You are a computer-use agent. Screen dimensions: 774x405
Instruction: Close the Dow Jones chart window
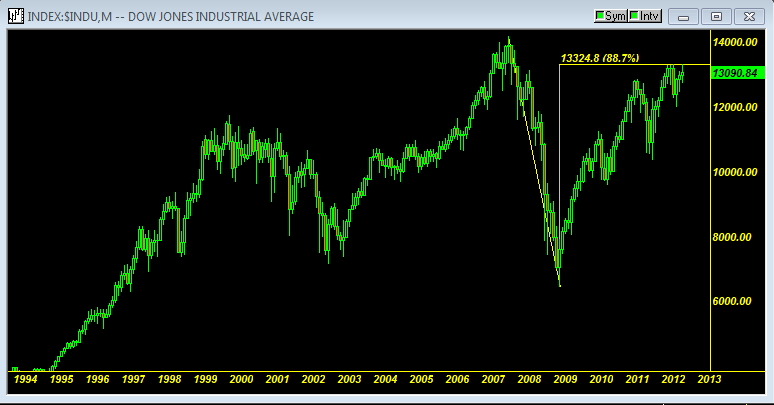pyautogui.click(x=749, y=16)
